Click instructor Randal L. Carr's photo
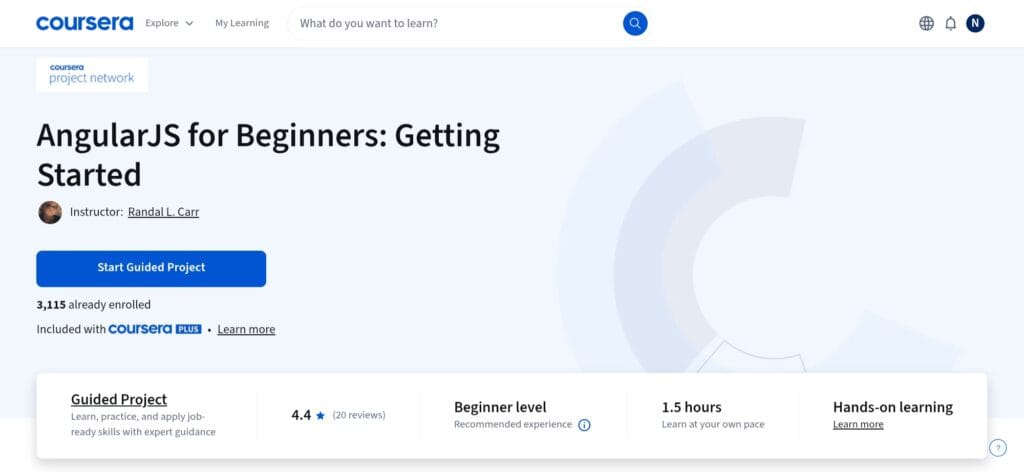Screen dimensions: 1024x472 [x=50, y=212]
